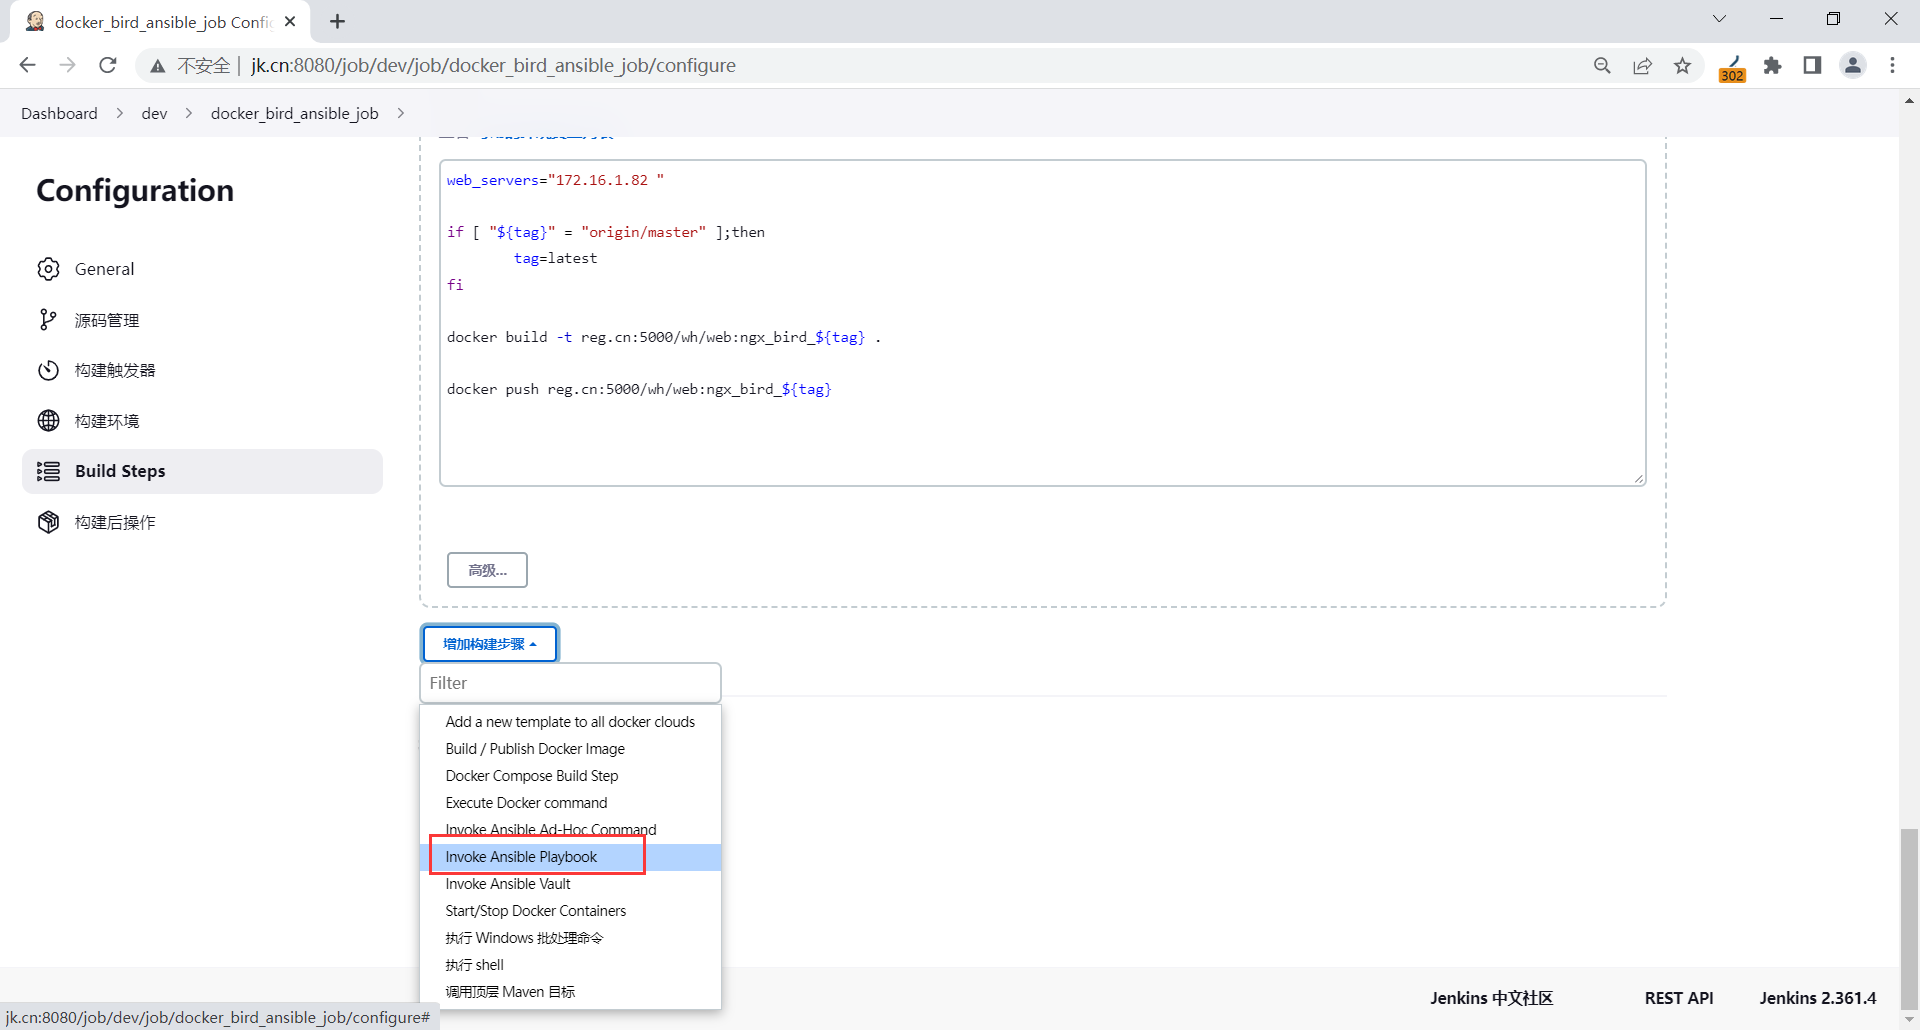Image resolution: width=1920 pixels, height=1030 pixels.
Task: Choose 执行 shell from build step menu
Action: [475, 965]
